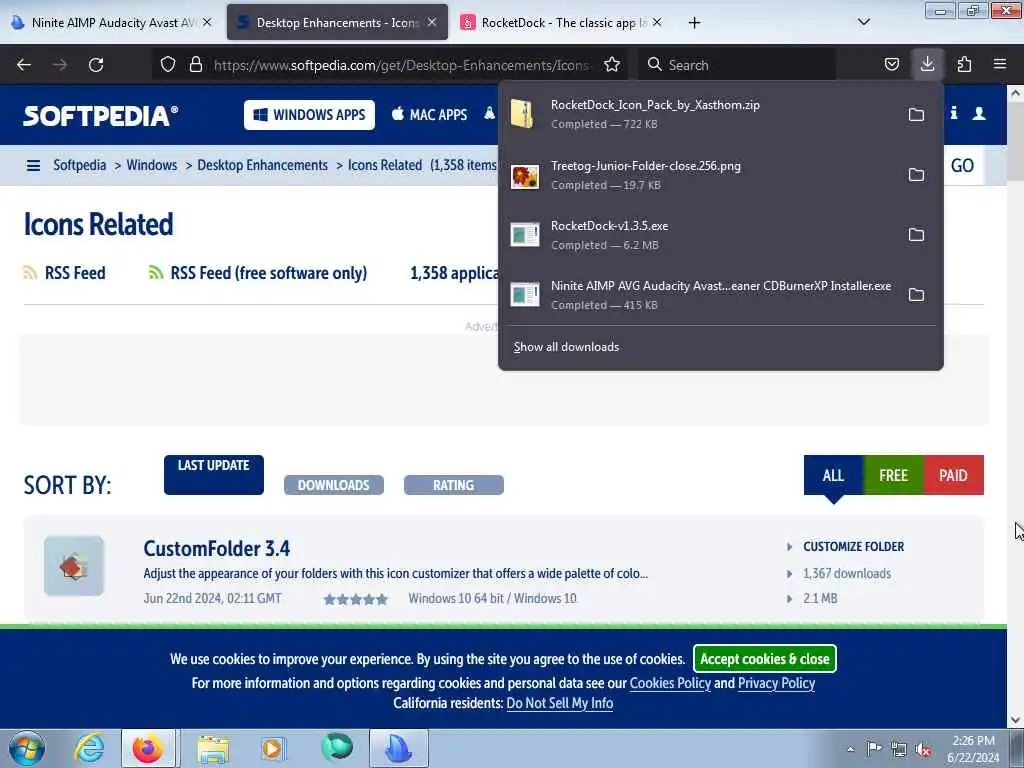Open tracking protection shield icon
Viewport: 1024px width, 768px height.
[168, 65]
